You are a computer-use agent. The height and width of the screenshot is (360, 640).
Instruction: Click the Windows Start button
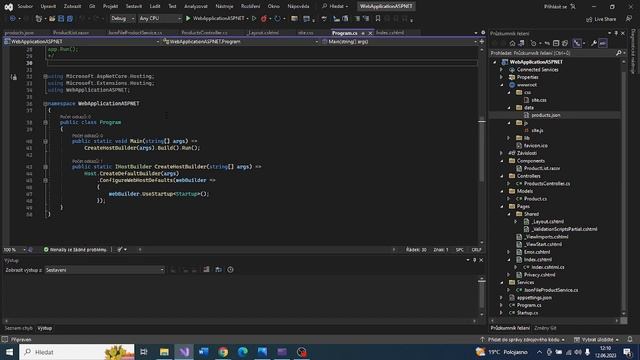[9, 352]
